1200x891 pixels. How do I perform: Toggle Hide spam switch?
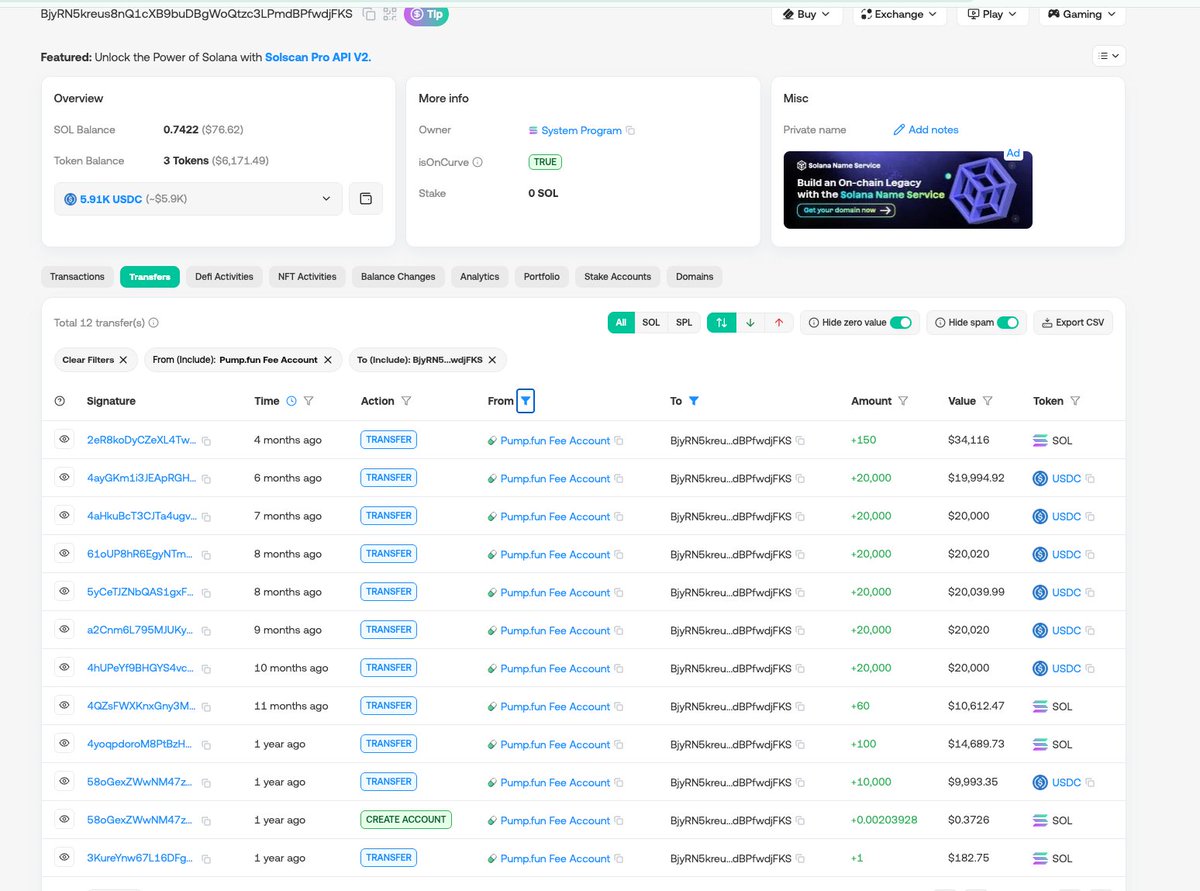[x=1007, y=322]
